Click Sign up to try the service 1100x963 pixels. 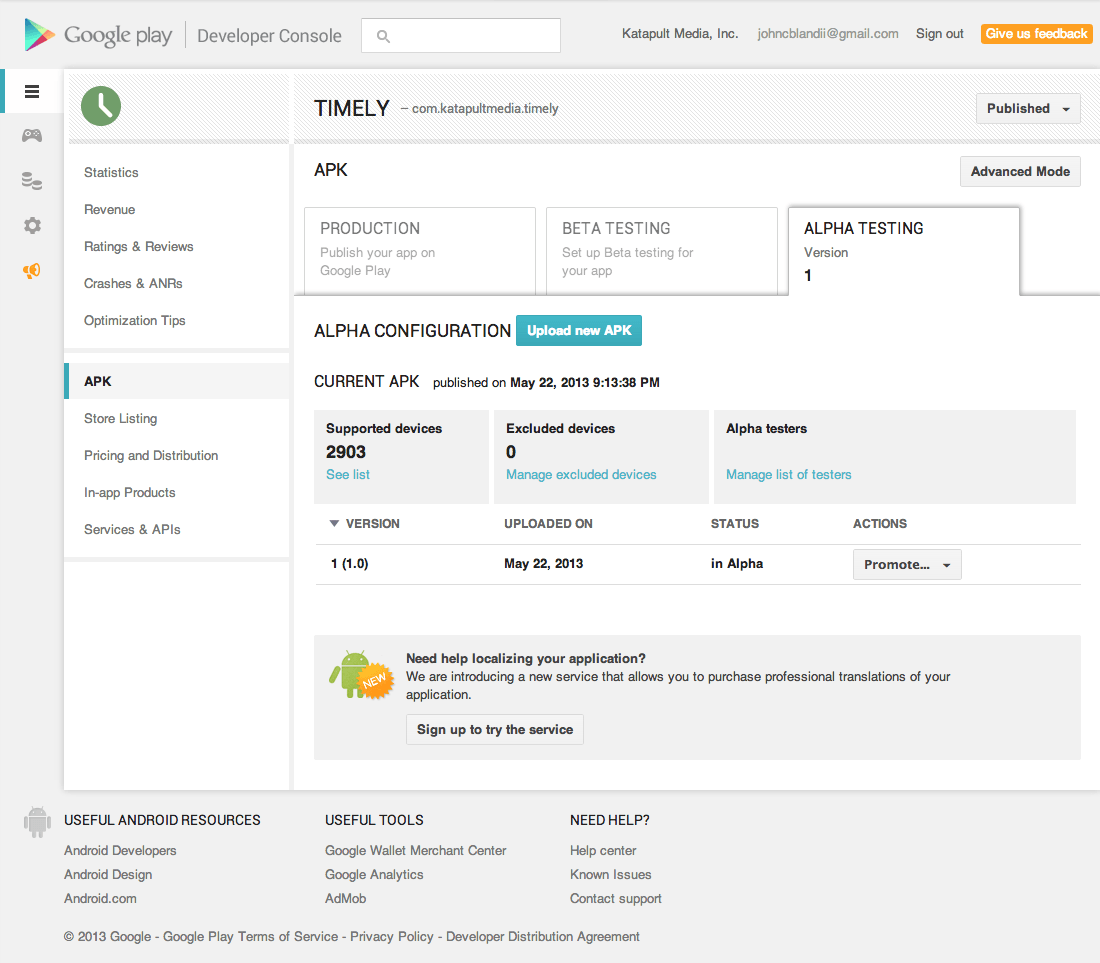pyautogui.click(x=495, y=729)
